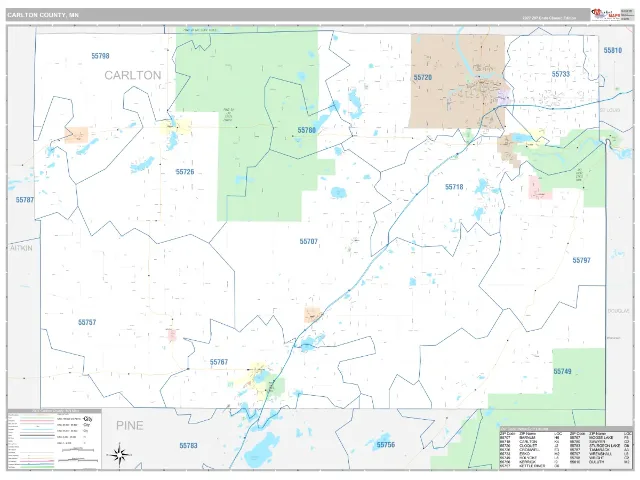The width and height of the screenshot is (640, 480).
Task: Click the DOUGLAS county label
Action: pyautogui.click(x=618, y=311)
